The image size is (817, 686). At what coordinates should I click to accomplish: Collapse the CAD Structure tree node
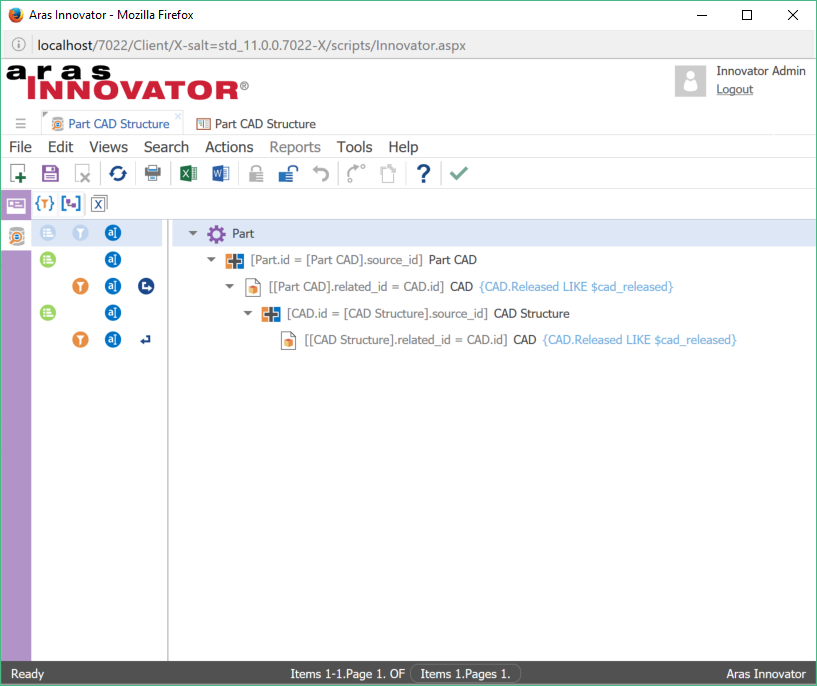click(x=248, y=314)
